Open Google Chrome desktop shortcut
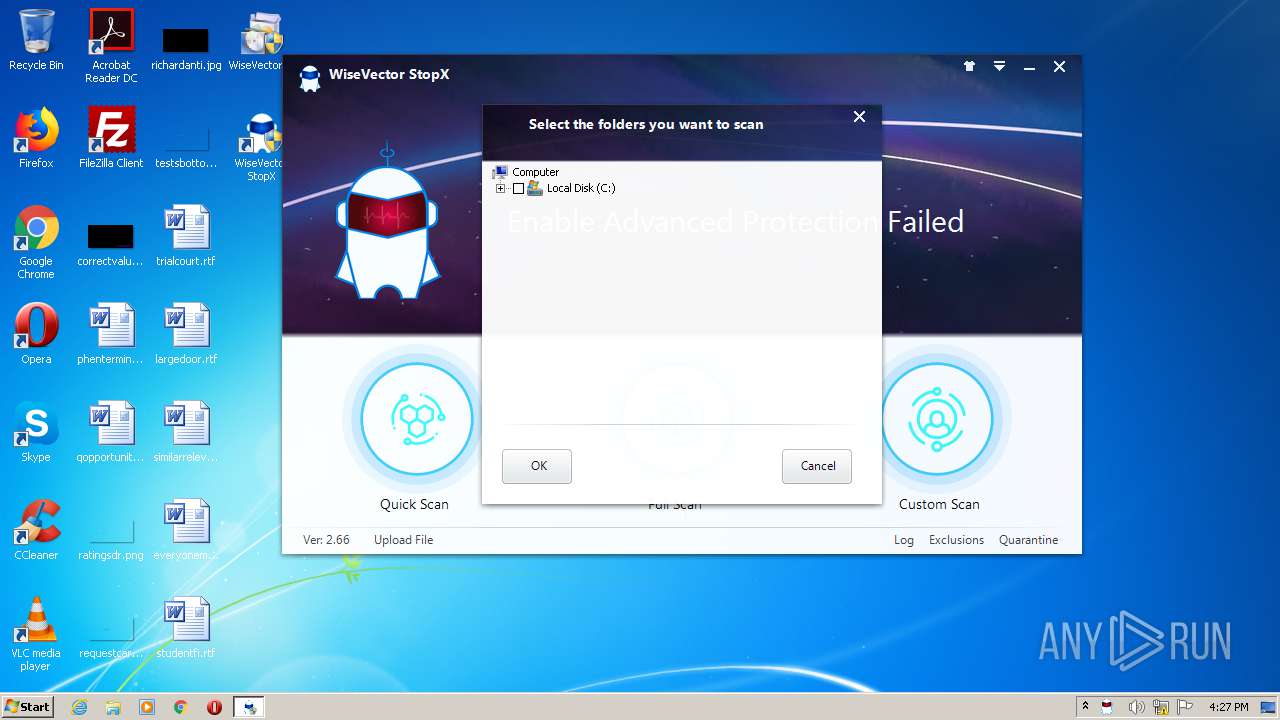 36,242
